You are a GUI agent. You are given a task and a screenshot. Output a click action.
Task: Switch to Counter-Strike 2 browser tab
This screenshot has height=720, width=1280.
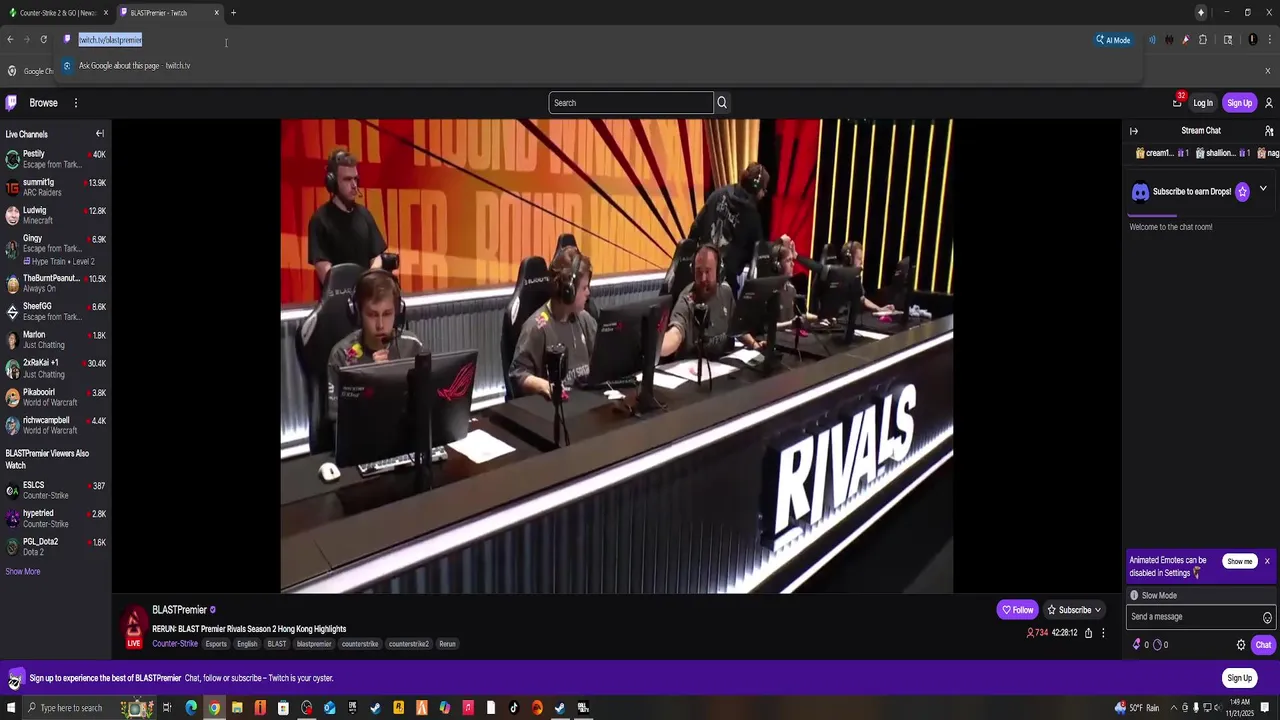pyautogui.click(x=58, y=13)
